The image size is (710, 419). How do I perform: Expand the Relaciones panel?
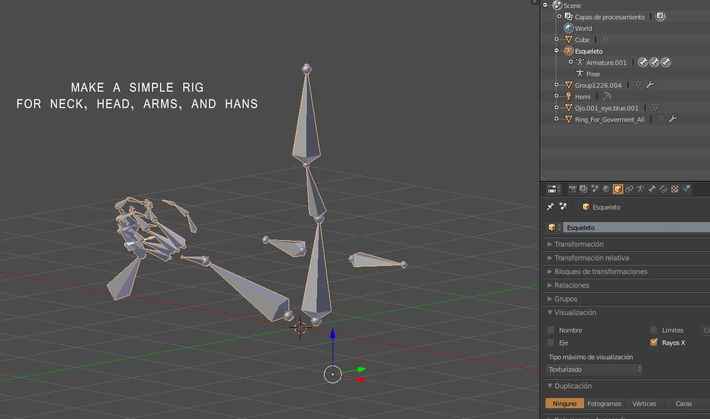(x=573, y=285)
